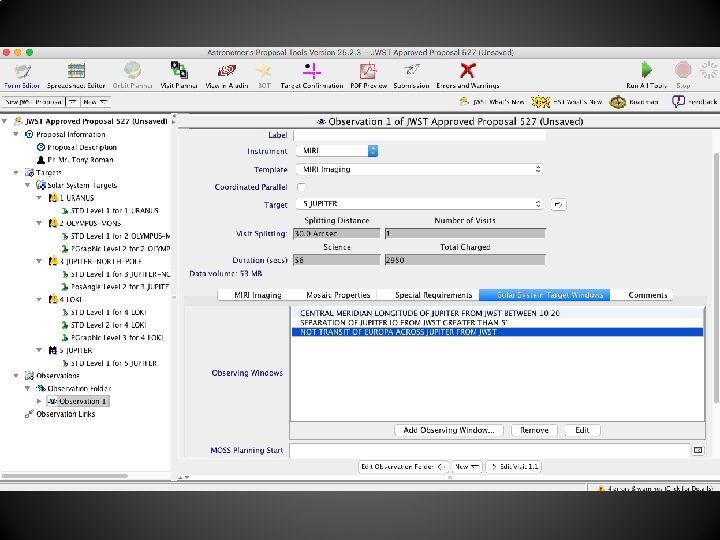
Task: Collapse the Observations tree node
Action: 16,376
